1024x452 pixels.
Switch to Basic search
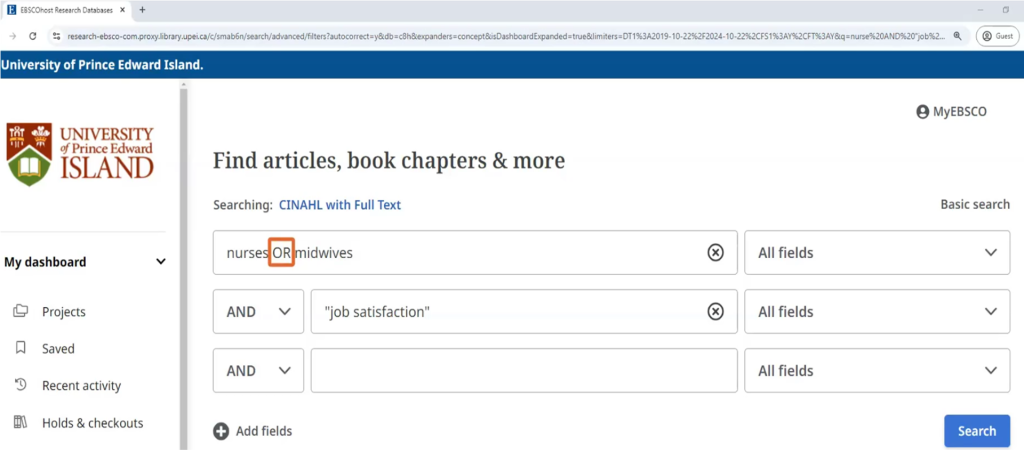click(x=975, y=205)
